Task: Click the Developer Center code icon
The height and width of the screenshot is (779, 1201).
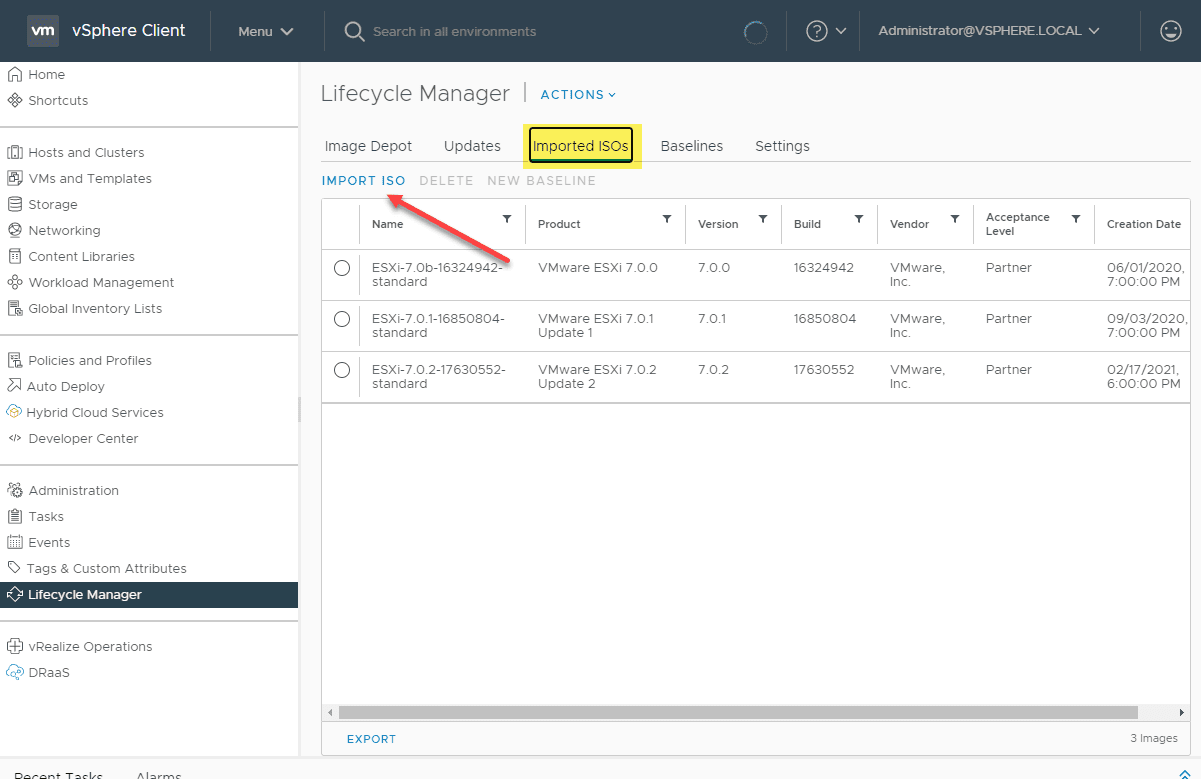Action: point(15,438)
